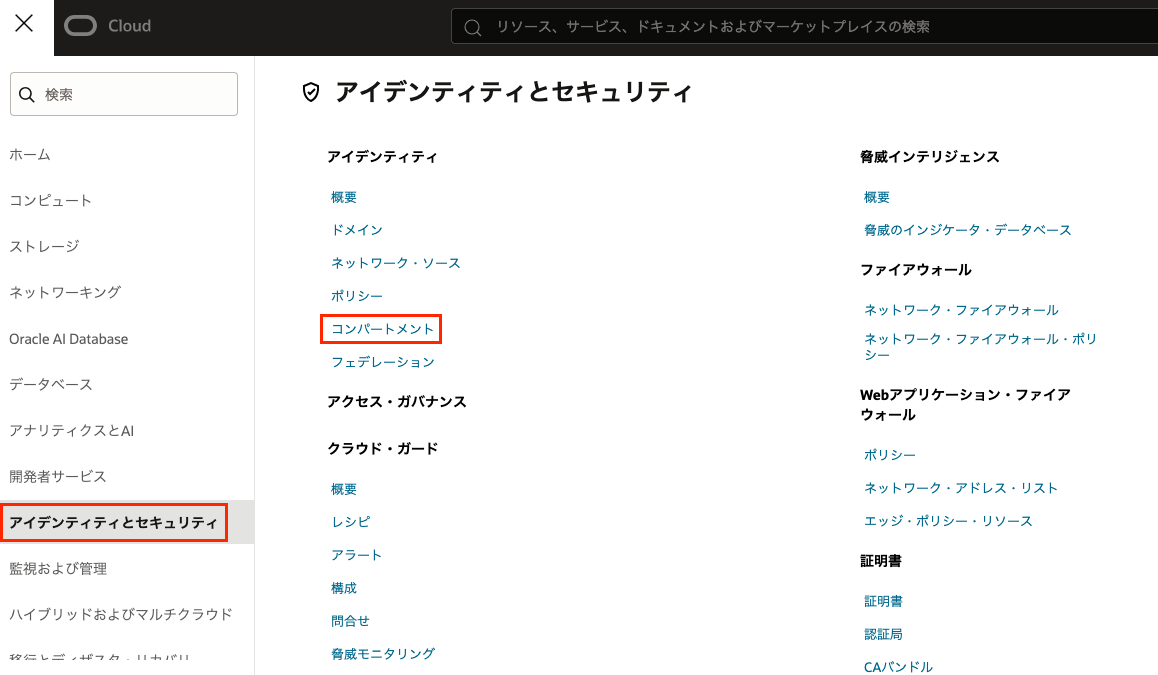The height and width of the screenshot is (675, 1158).
Task: Click the 脅威インテリジェンス section heading
Action: (x=930, y=157)
